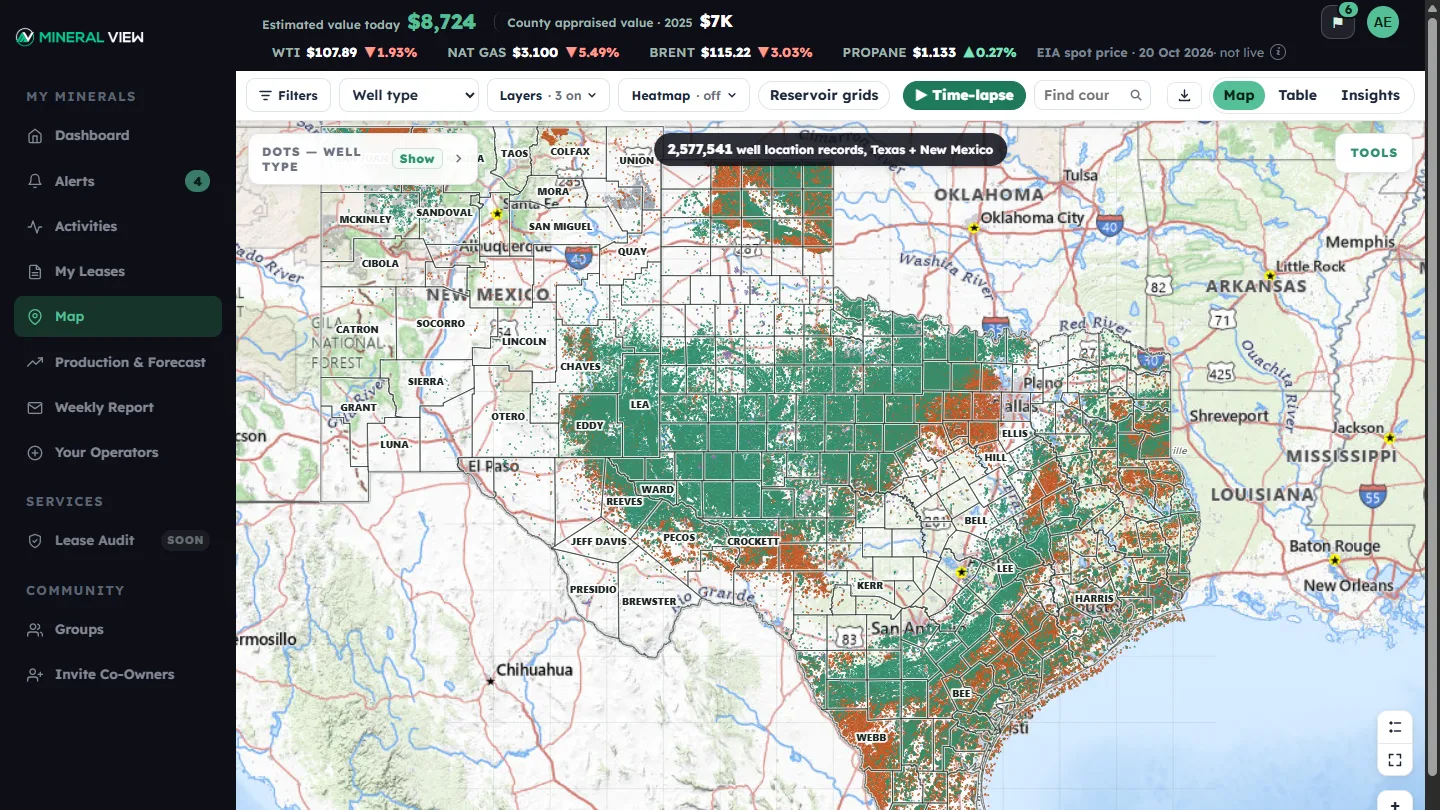The height and width of the screenshot is (810, 1440).
Task: Open the Filters button
Action: point(288,95)
